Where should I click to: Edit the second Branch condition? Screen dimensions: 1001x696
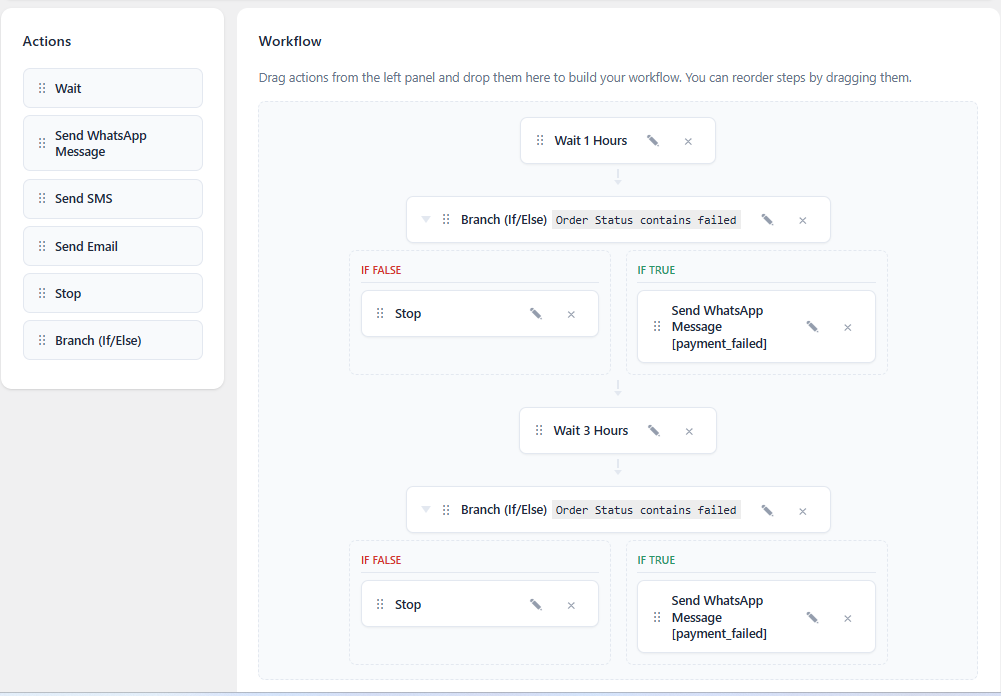tap(767, 510)
